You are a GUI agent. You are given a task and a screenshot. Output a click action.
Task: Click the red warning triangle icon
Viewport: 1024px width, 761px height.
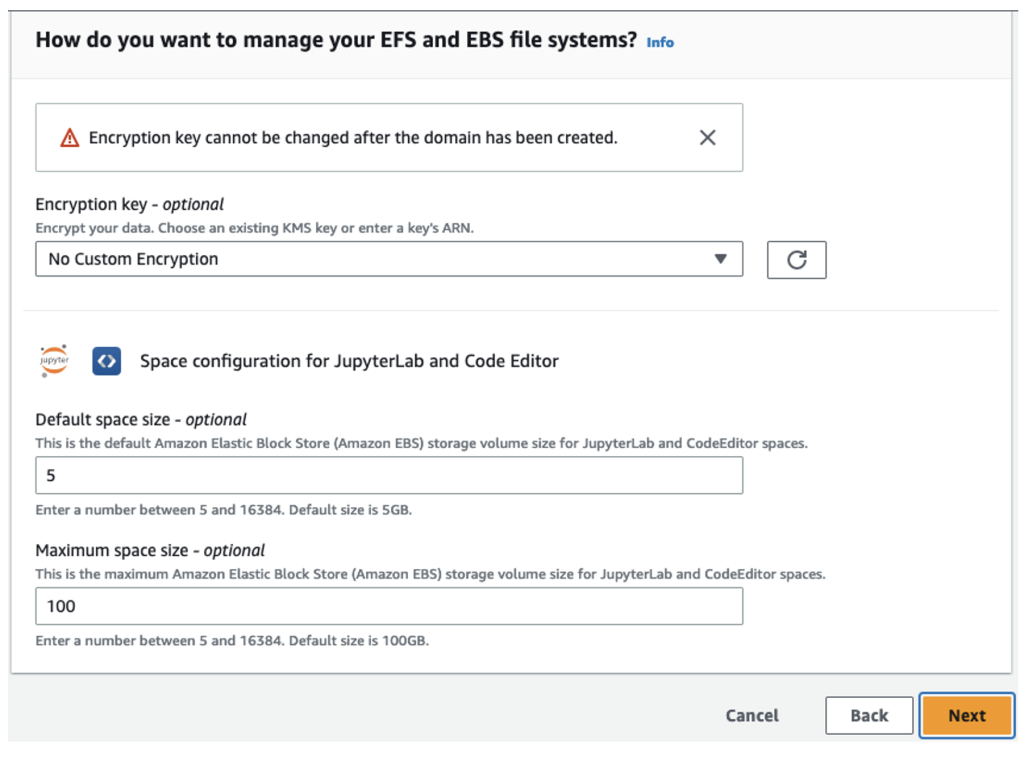point(69,138)
